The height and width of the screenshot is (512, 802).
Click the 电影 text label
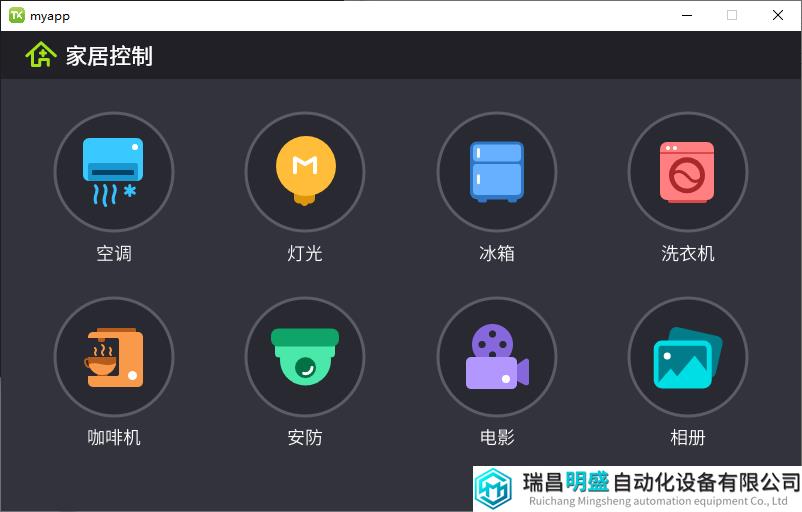pyautogui.click(x=497, y=438)
